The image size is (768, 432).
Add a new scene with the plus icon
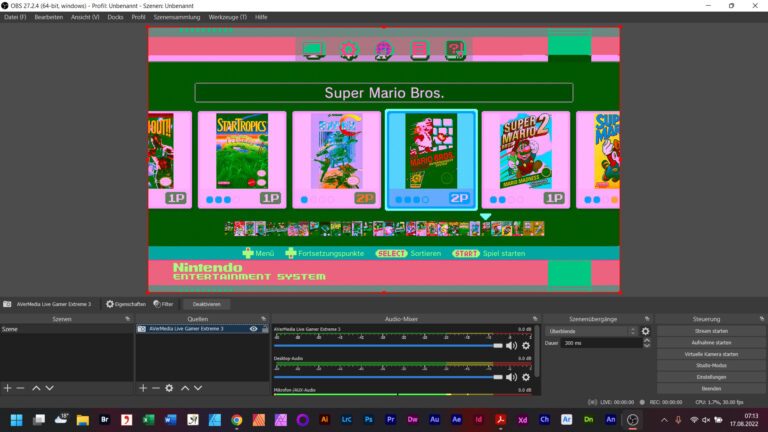[x=7, y=388]
